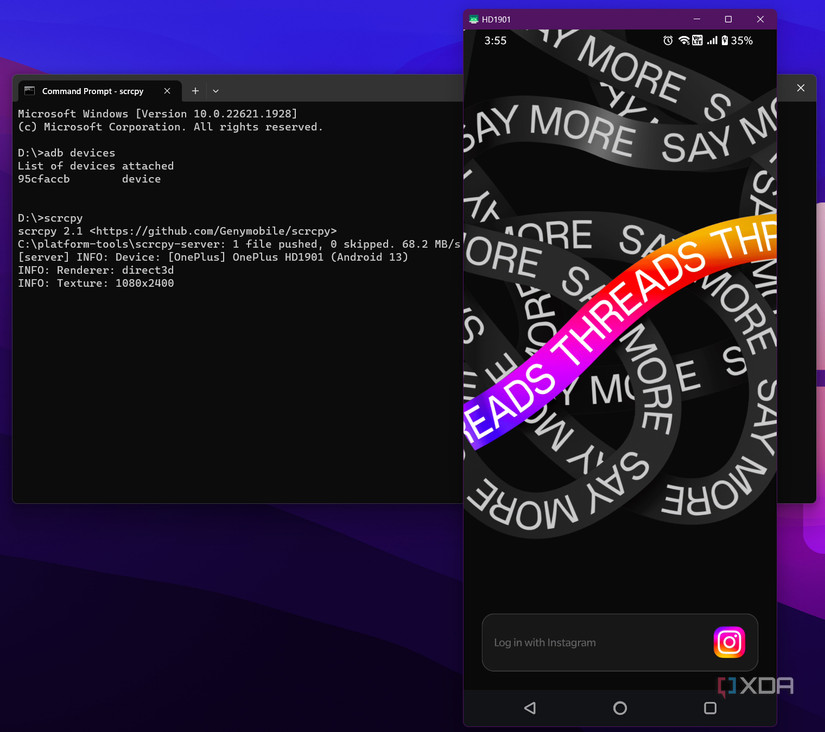825x732 pixels.
Task: Tap the Instagram icon in the login bar
Action: [x=729, y=642]
